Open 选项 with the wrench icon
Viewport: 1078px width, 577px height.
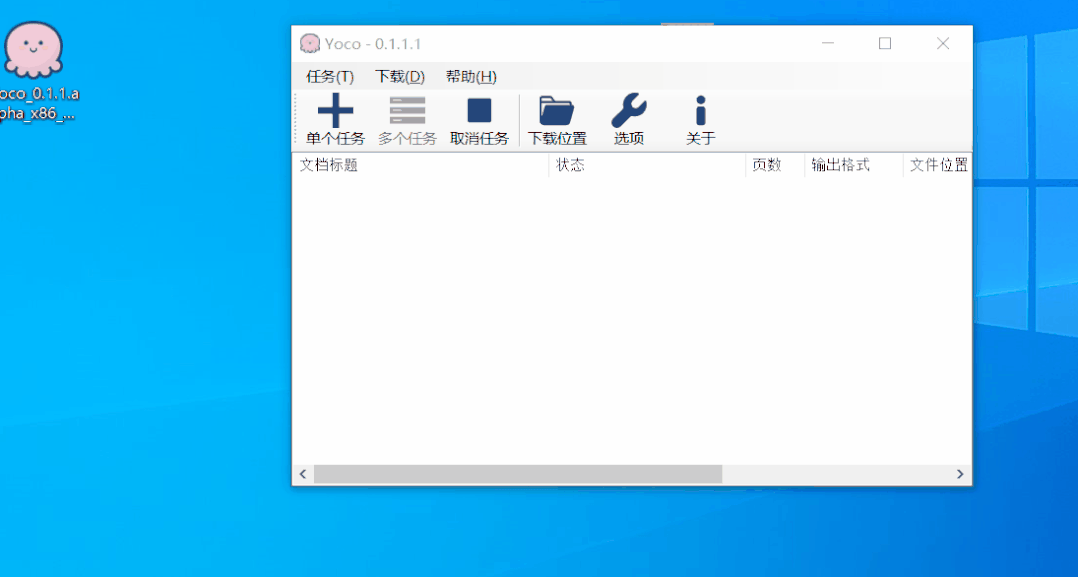tap(629, 111)
